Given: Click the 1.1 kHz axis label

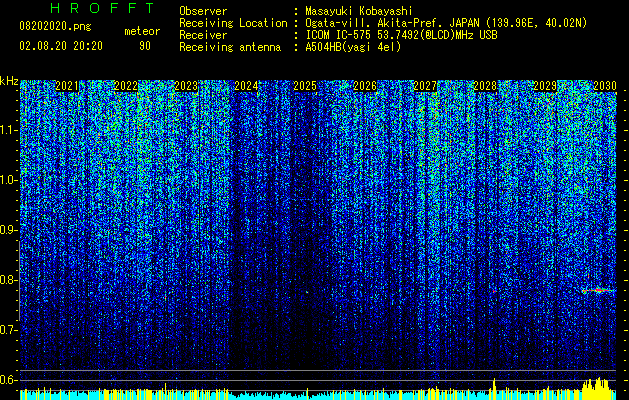Looking at the screenshot, I should pyautogui.click(x=9, y=130).
